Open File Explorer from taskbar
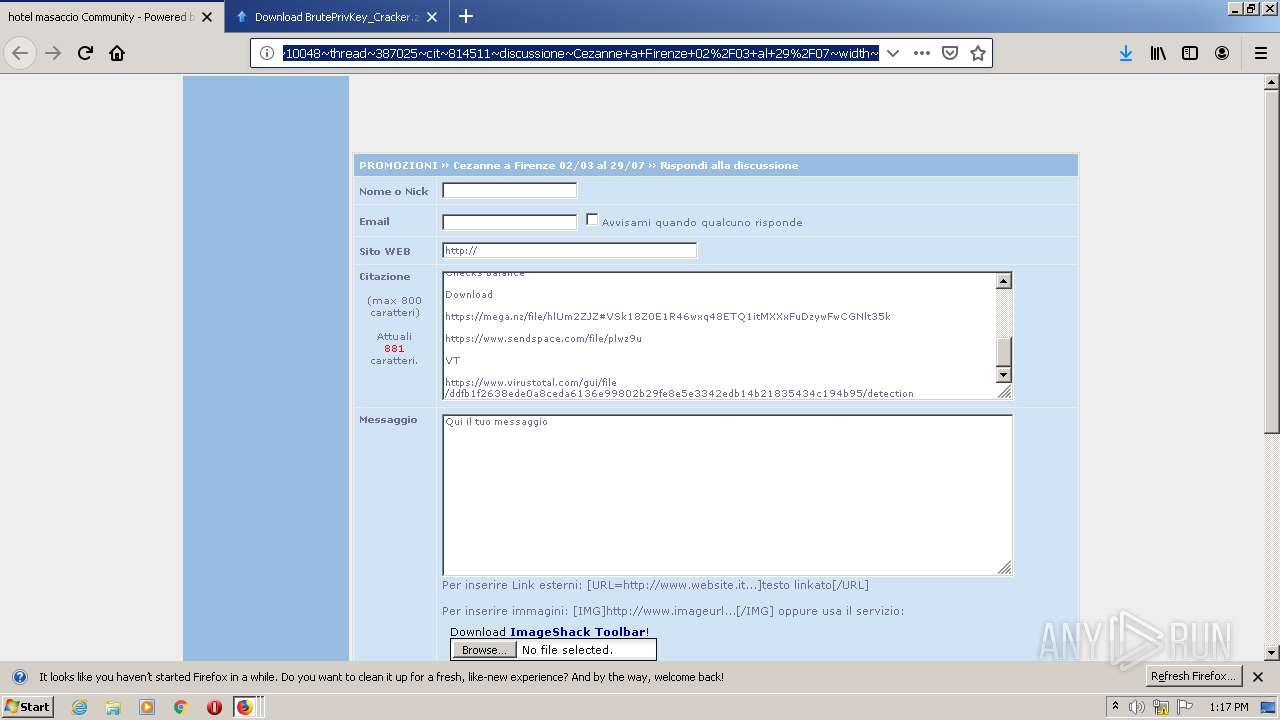This screenshot has height=720, width=1280. pyautogui.click(x=113, y=707)
